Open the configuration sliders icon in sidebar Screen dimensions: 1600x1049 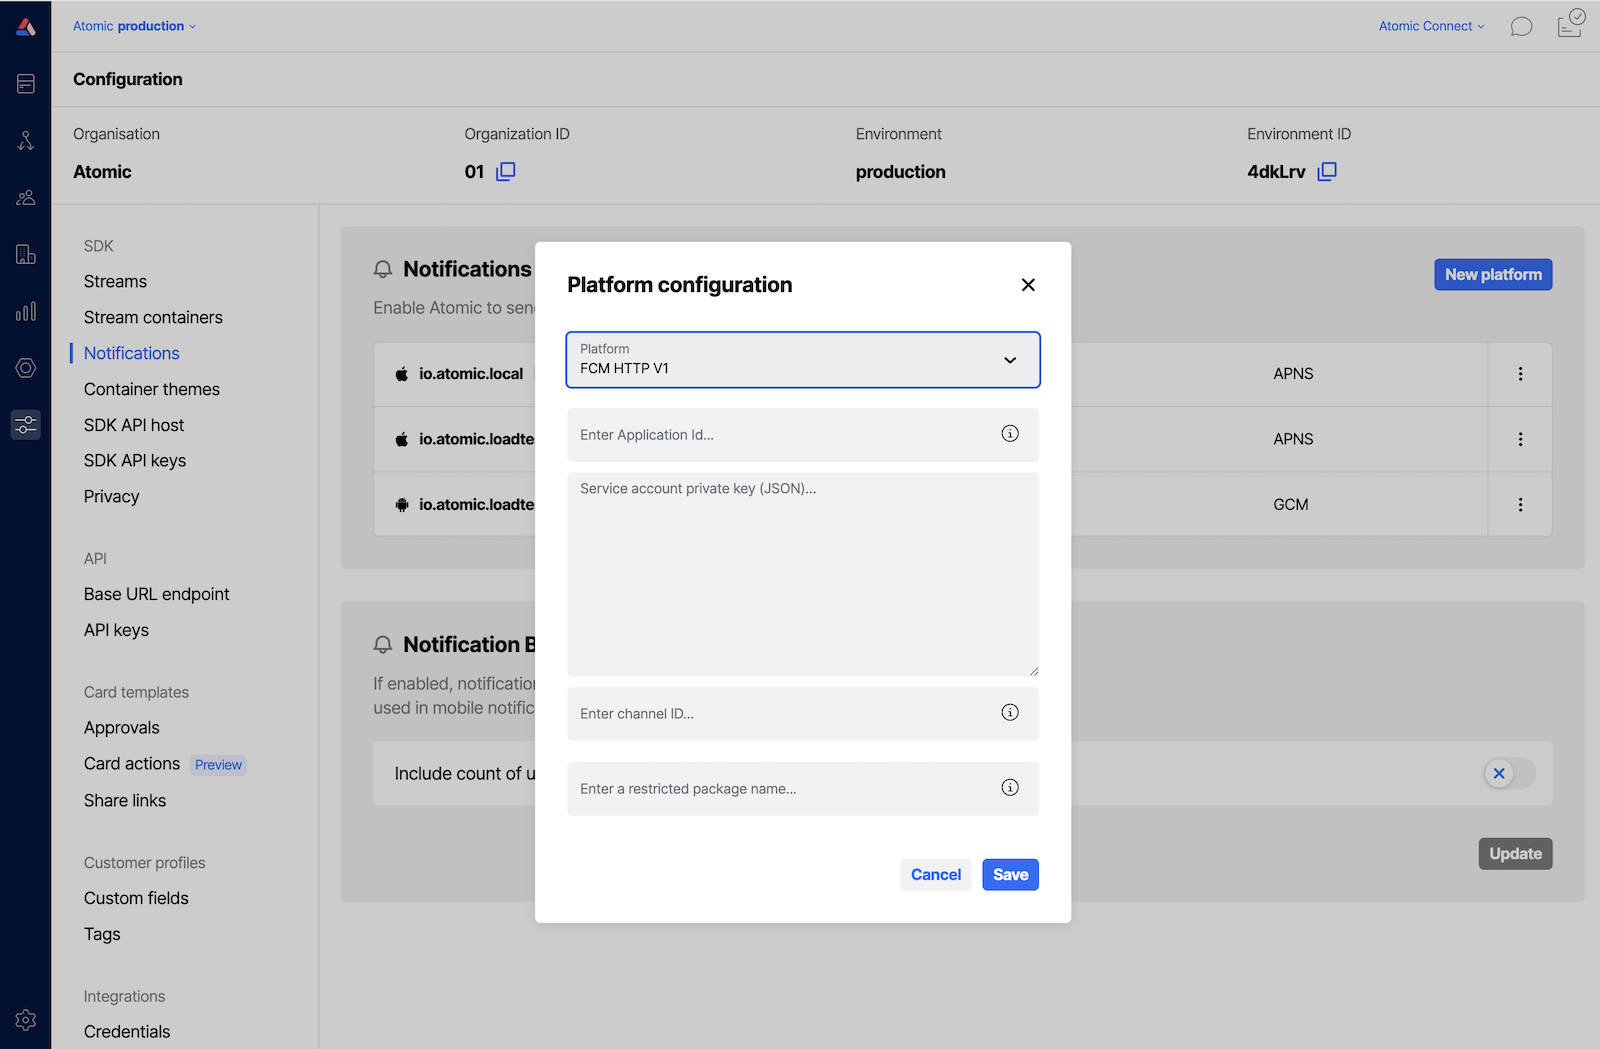point(26,425)
